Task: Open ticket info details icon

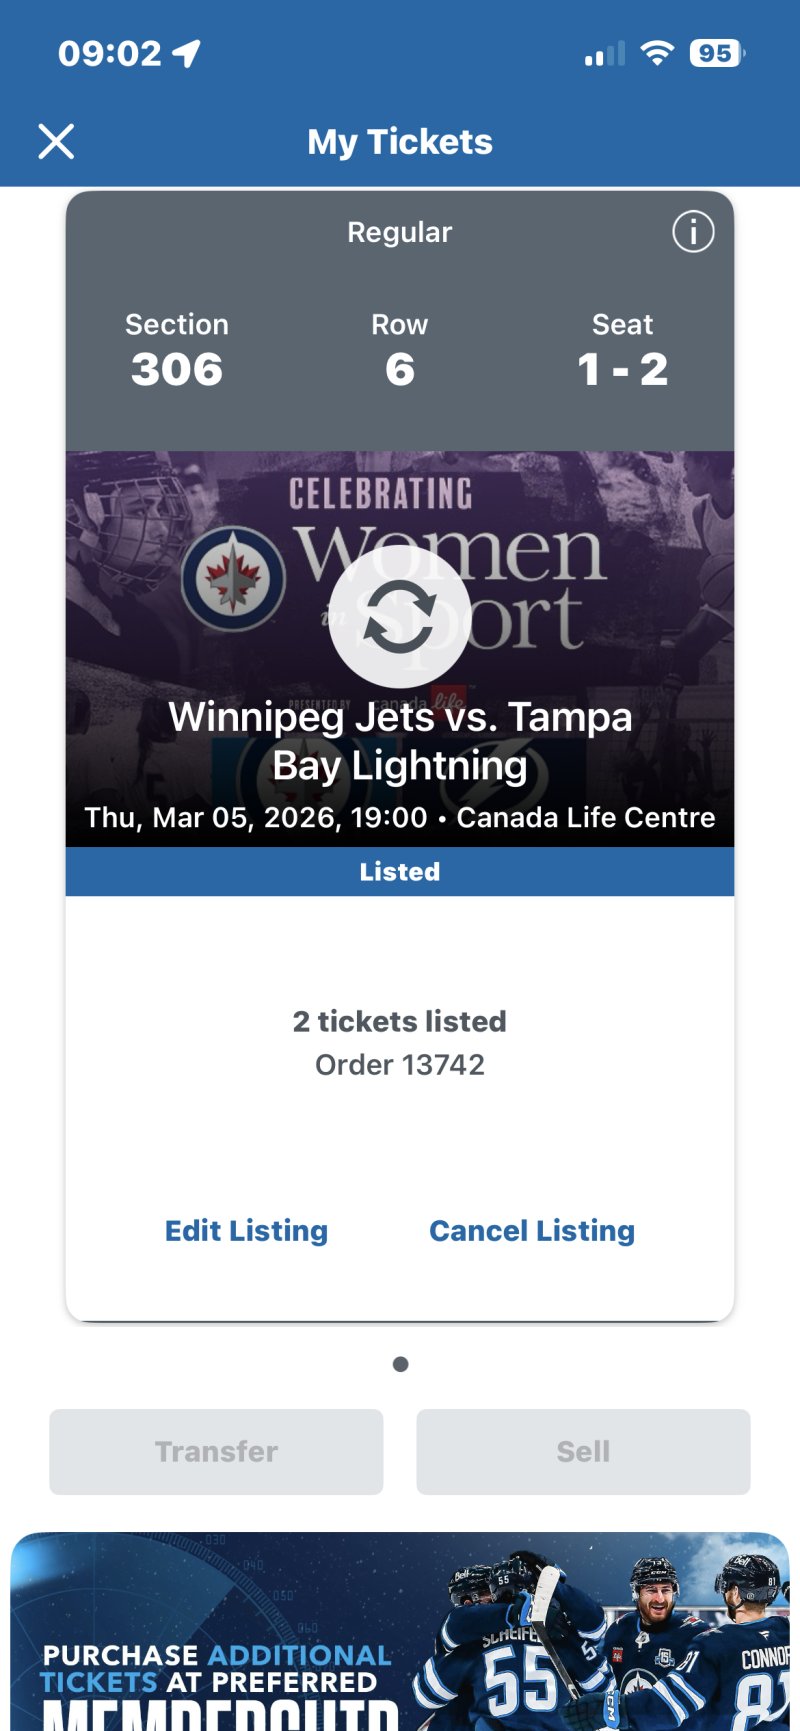Action: (x=693, y=232)
